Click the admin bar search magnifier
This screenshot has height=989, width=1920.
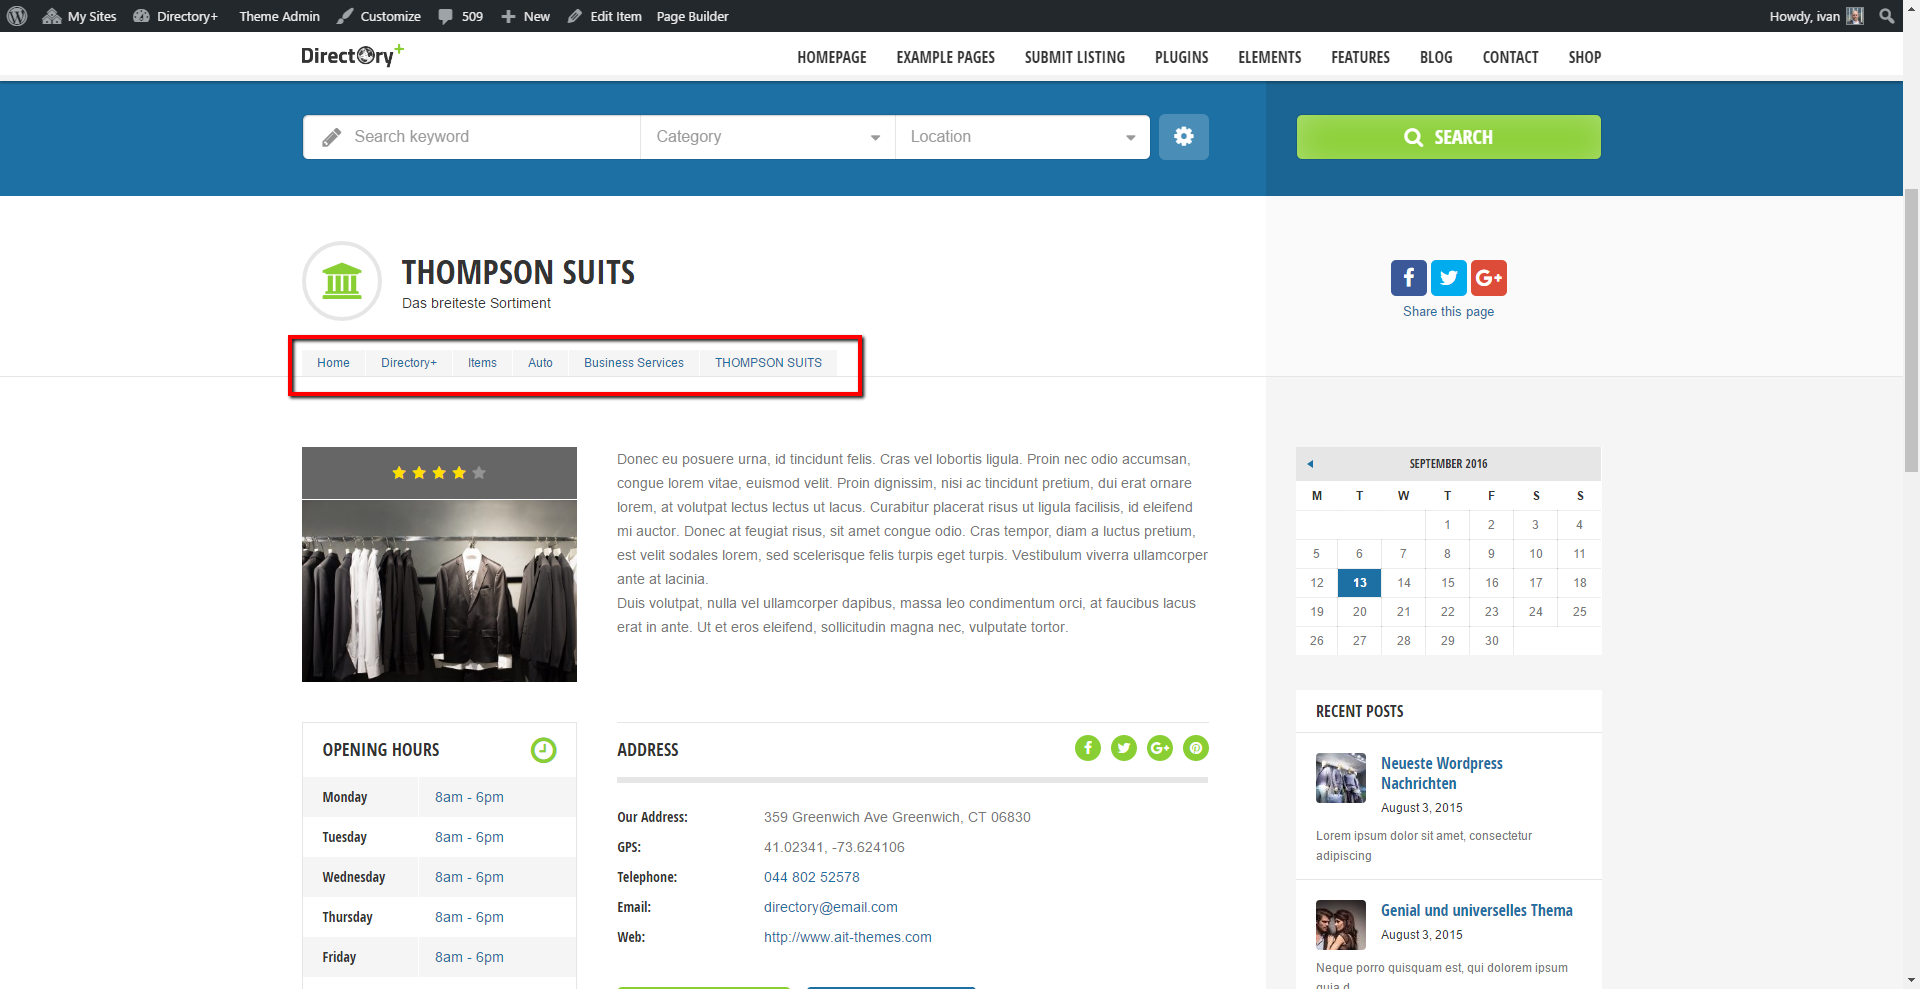[1887, 16]
